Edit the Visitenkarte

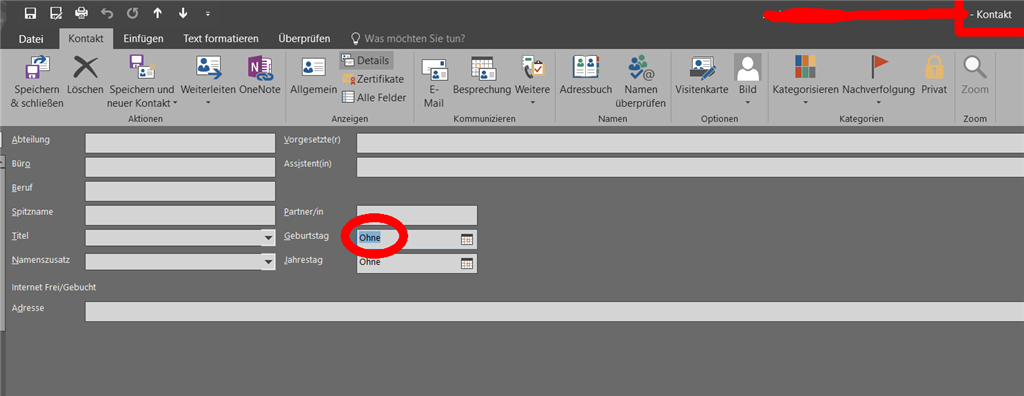(701, 75)
